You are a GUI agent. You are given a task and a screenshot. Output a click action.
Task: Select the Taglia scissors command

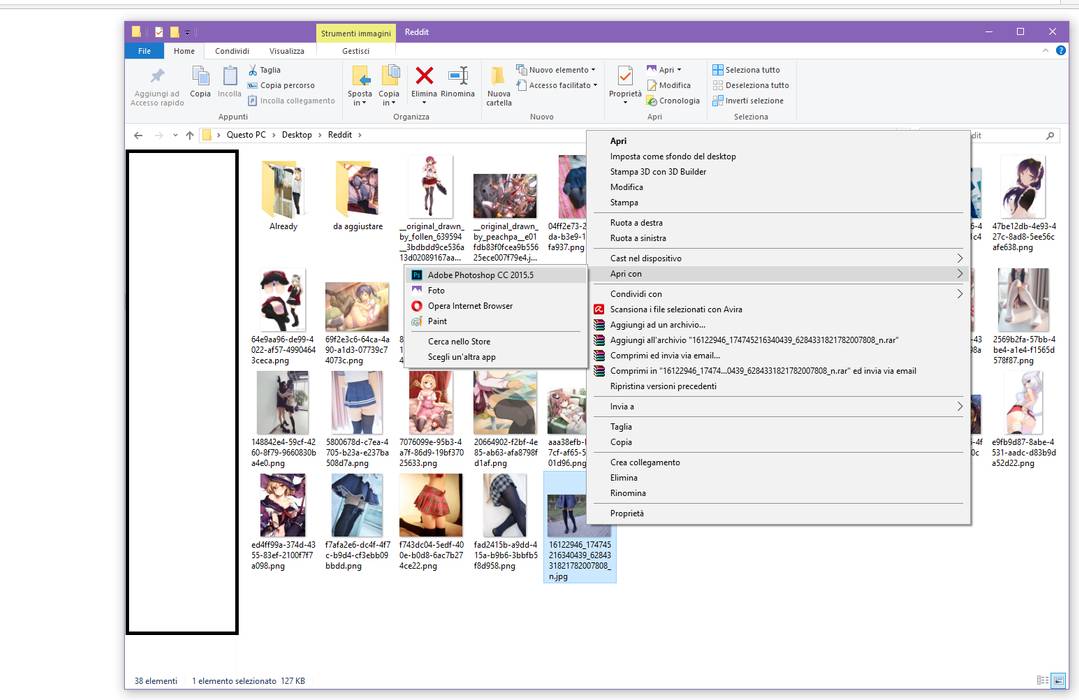click(x=264, y=70)
